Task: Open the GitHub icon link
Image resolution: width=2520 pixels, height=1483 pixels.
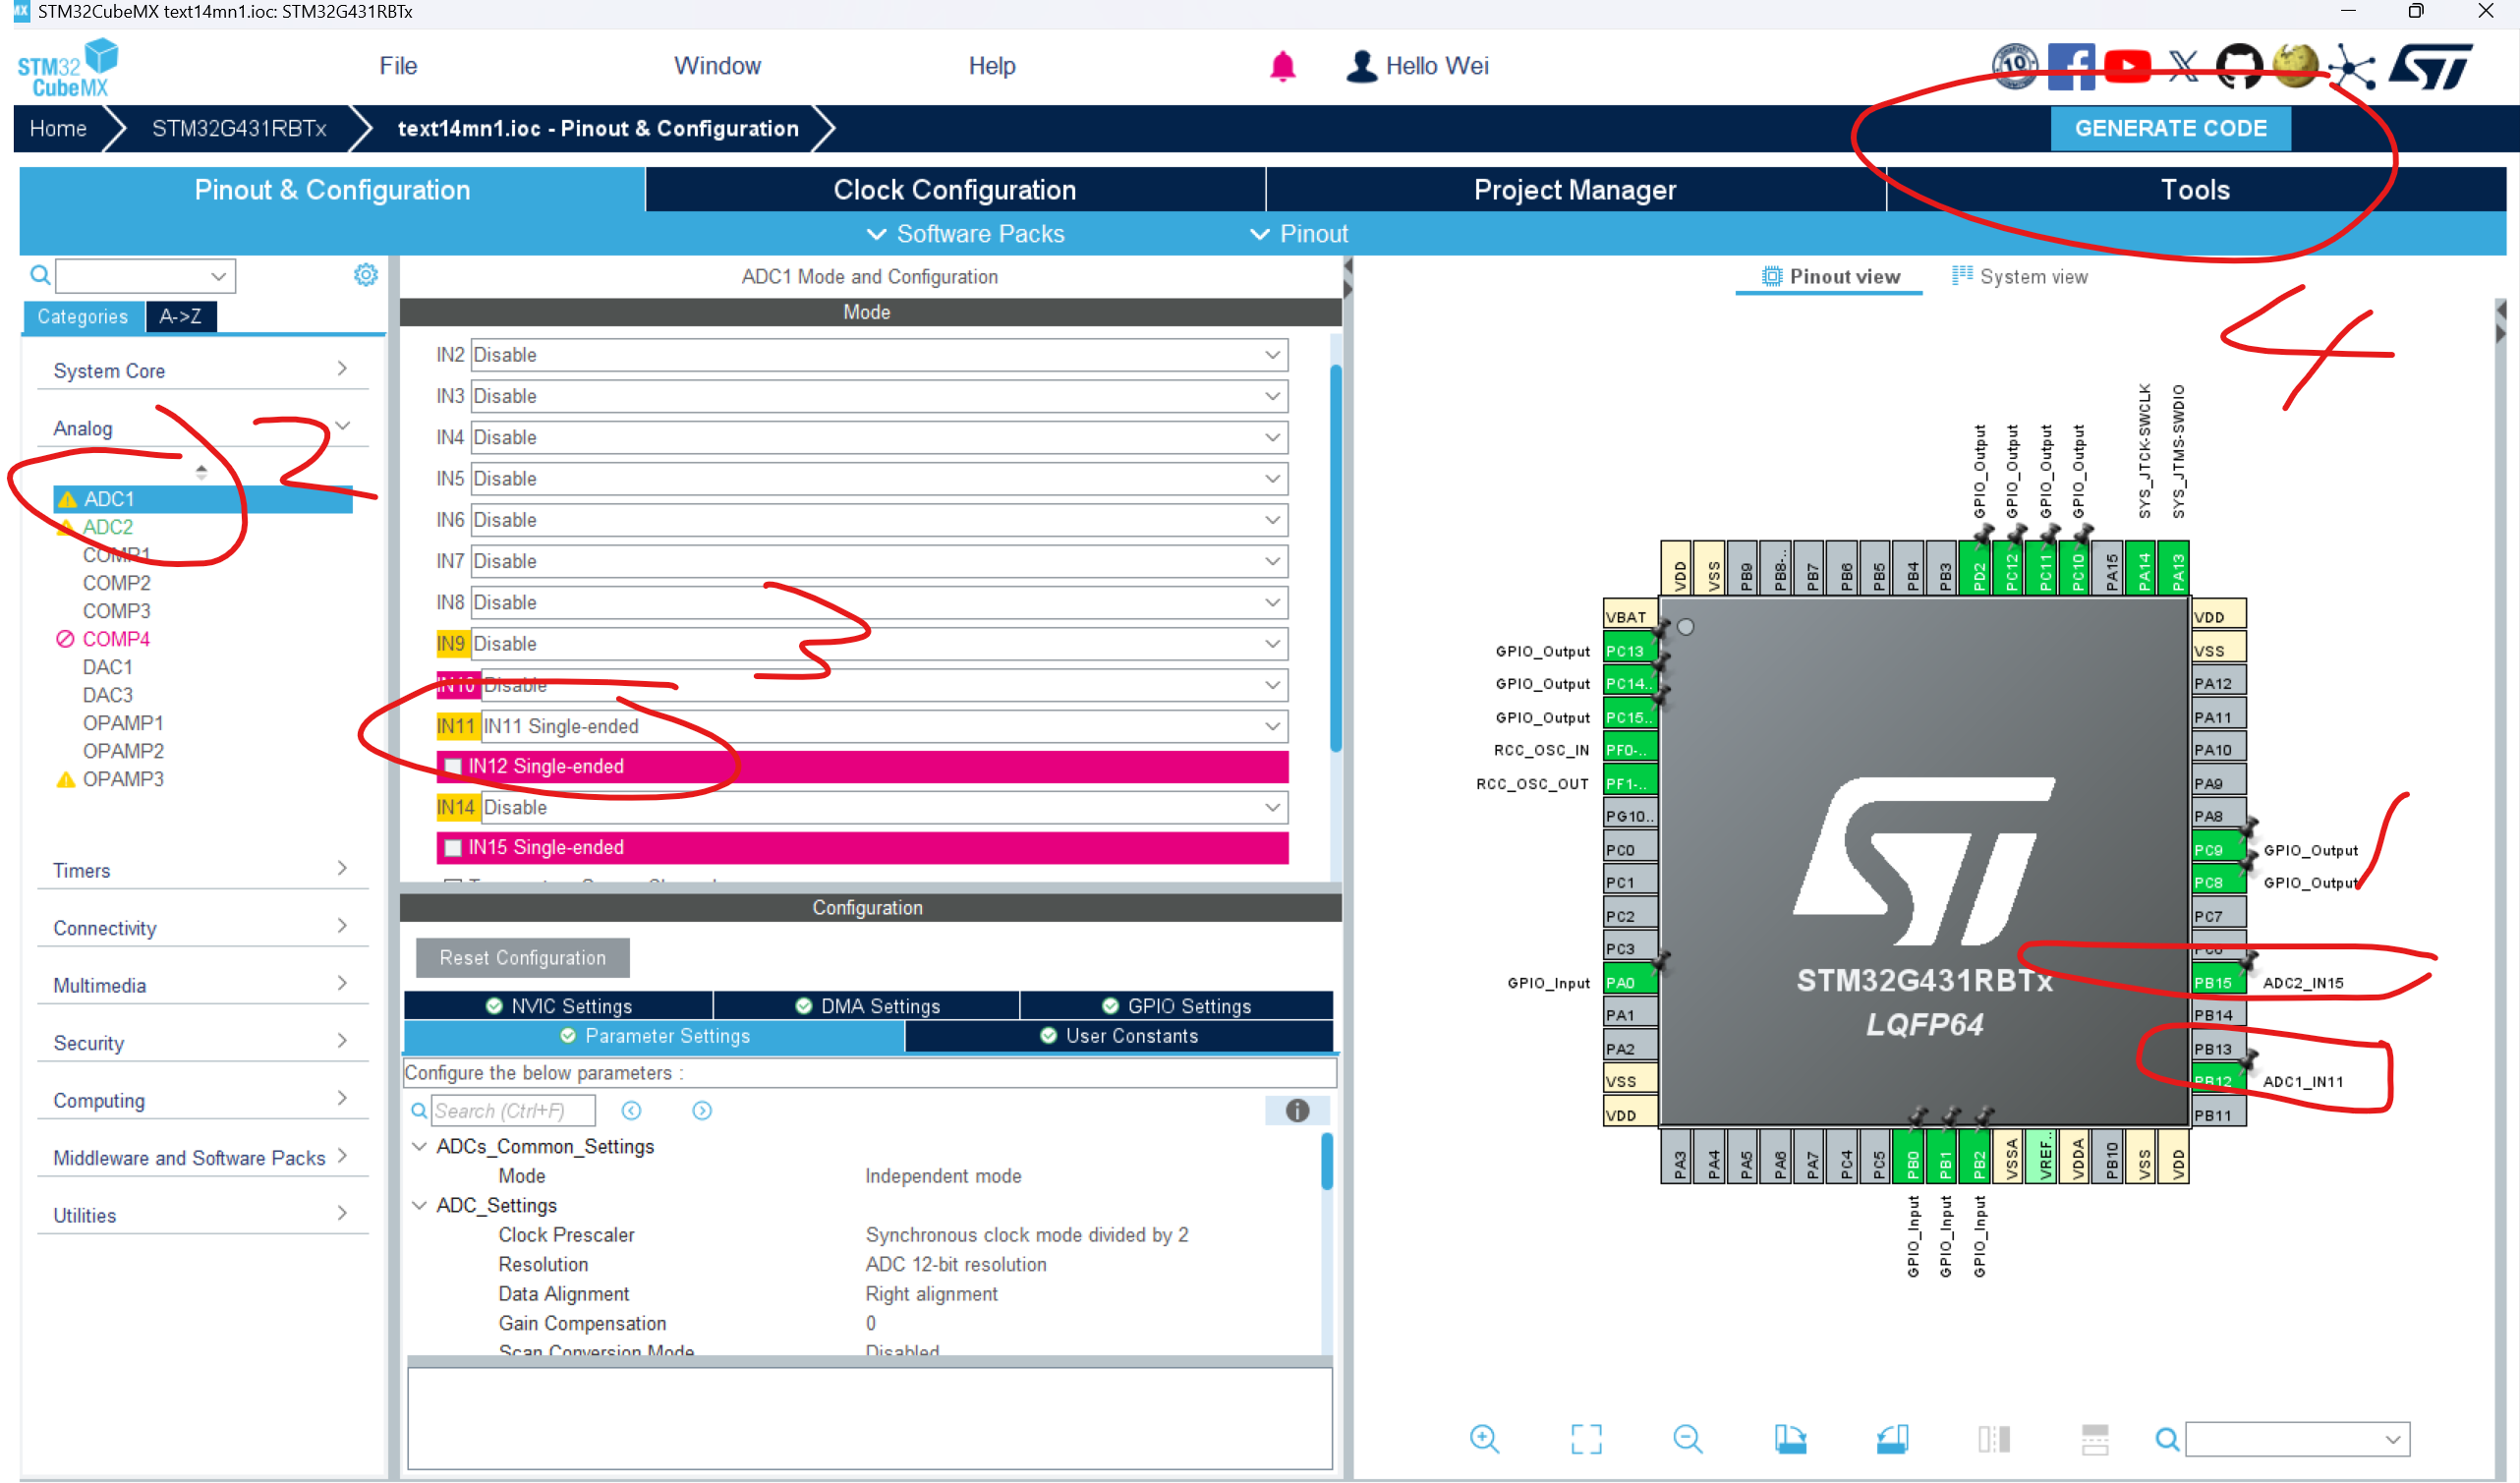Action: click(x=2238, y=66)
